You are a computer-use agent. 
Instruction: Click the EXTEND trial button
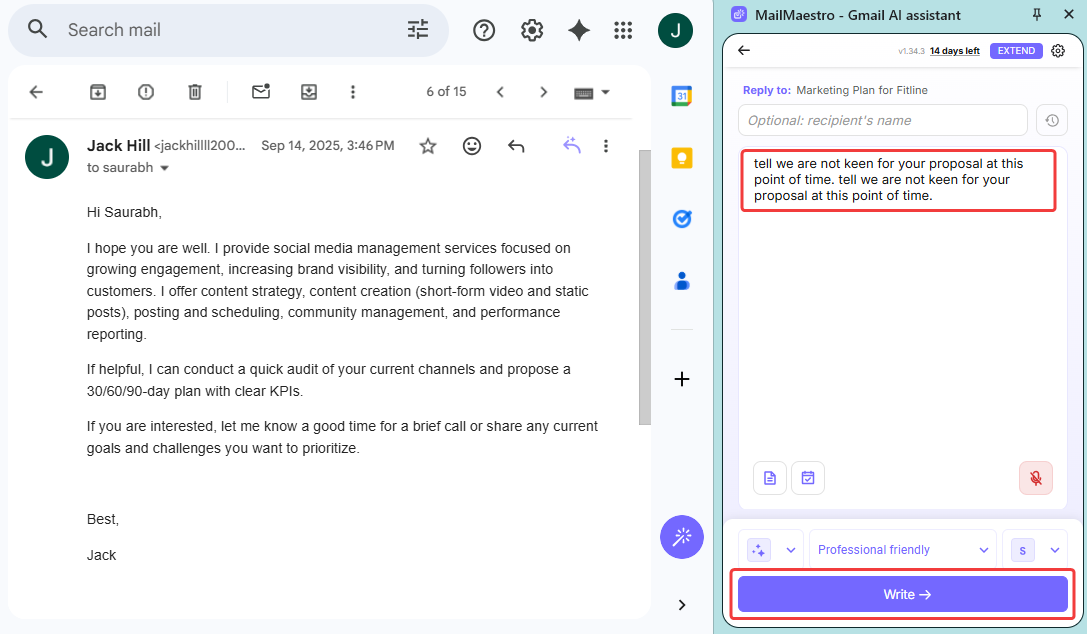tap(1016, 51)
